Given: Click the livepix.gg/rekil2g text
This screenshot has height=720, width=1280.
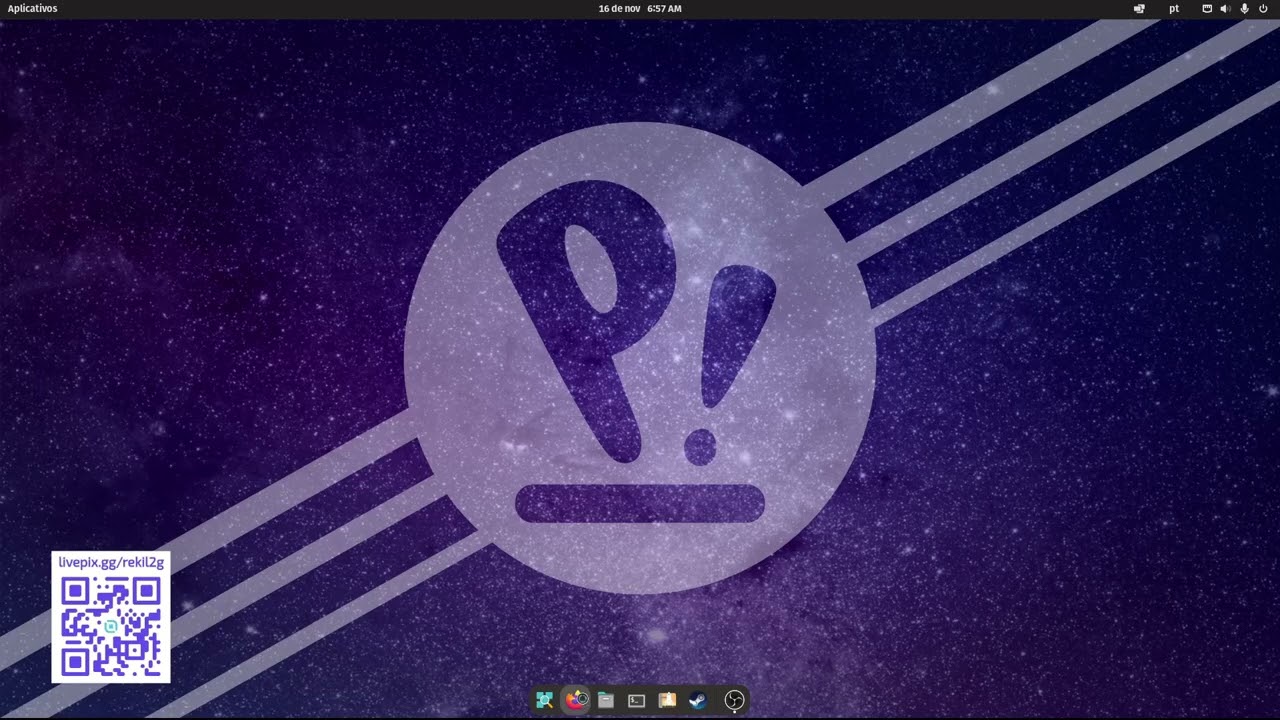Looking at the screenshot, I should [x=111, y=563].
